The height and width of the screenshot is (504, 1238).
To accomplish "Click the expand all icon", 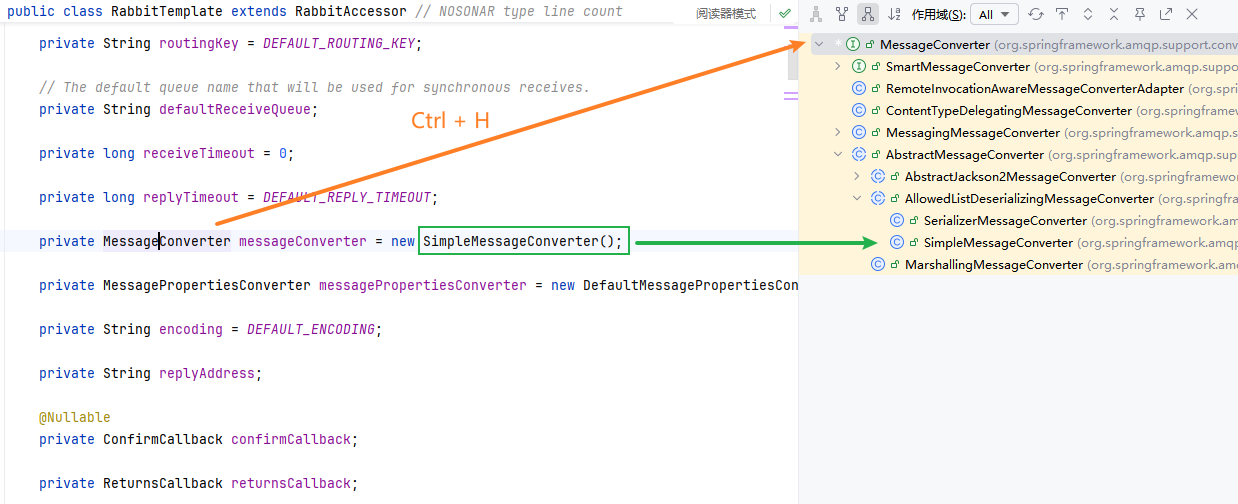I will click(1088, 14).
